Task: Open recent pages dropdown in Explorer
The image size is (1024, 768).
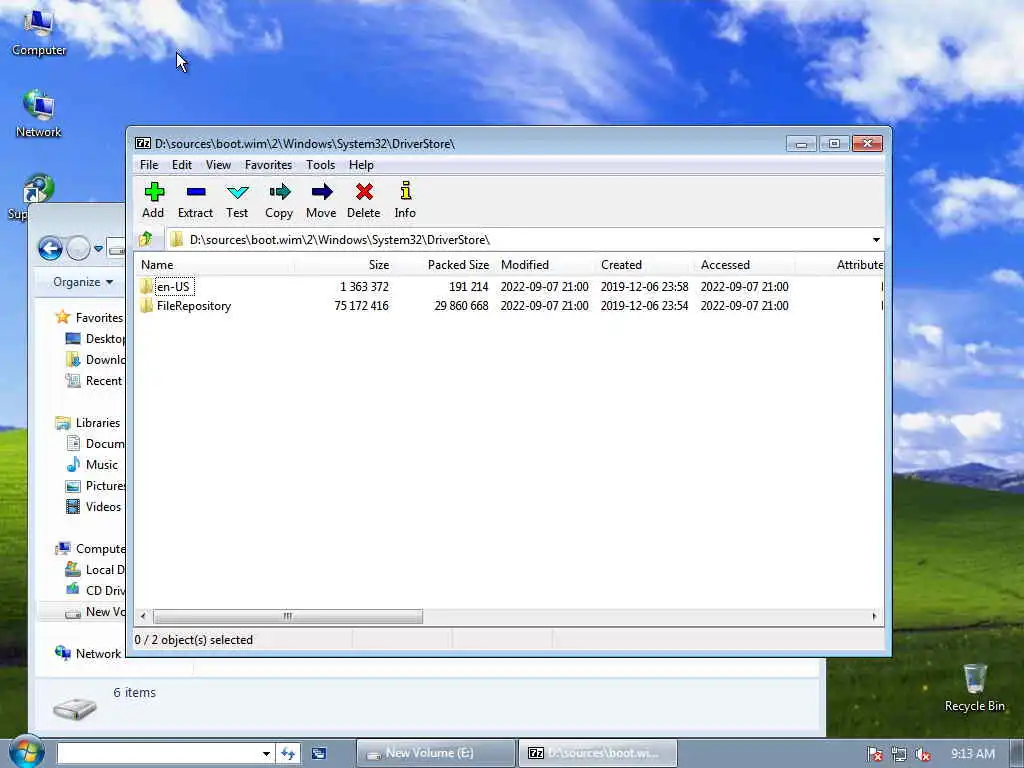Action: point(98,249)
